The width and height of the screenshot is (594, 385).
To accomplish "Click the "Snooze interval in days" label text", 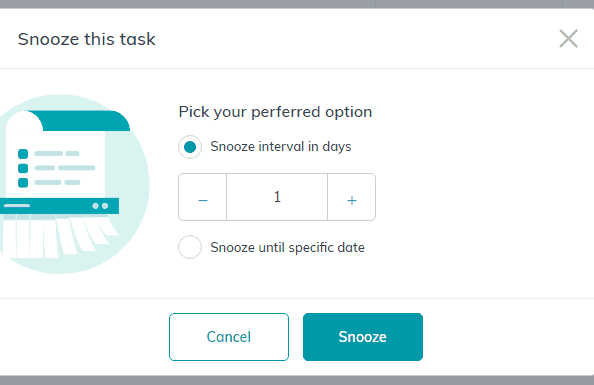I will coord(281,147).
